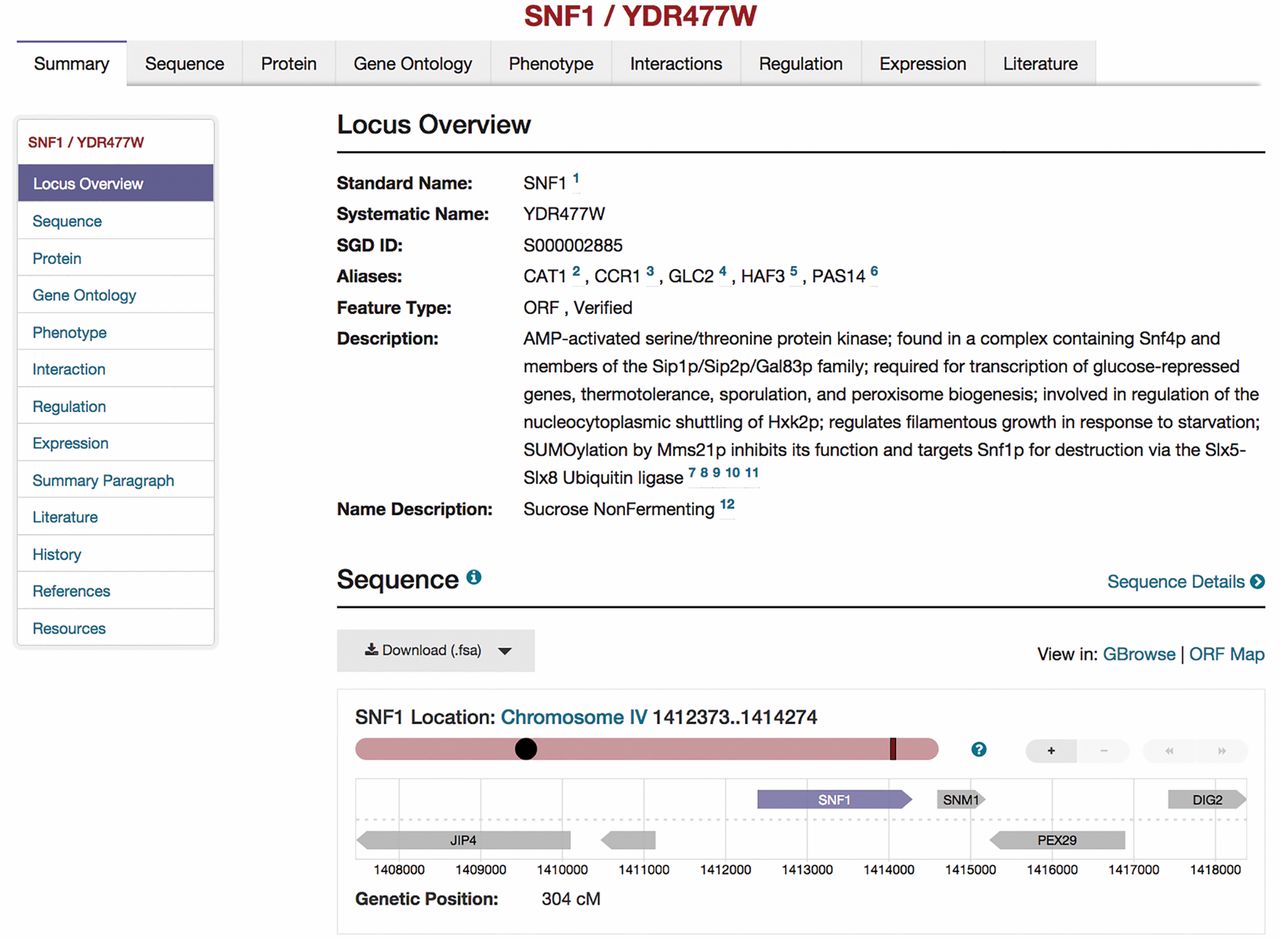Open GBrowse view link
The height and width of the screenshot is (938, 1280).
click(1138, 654)
